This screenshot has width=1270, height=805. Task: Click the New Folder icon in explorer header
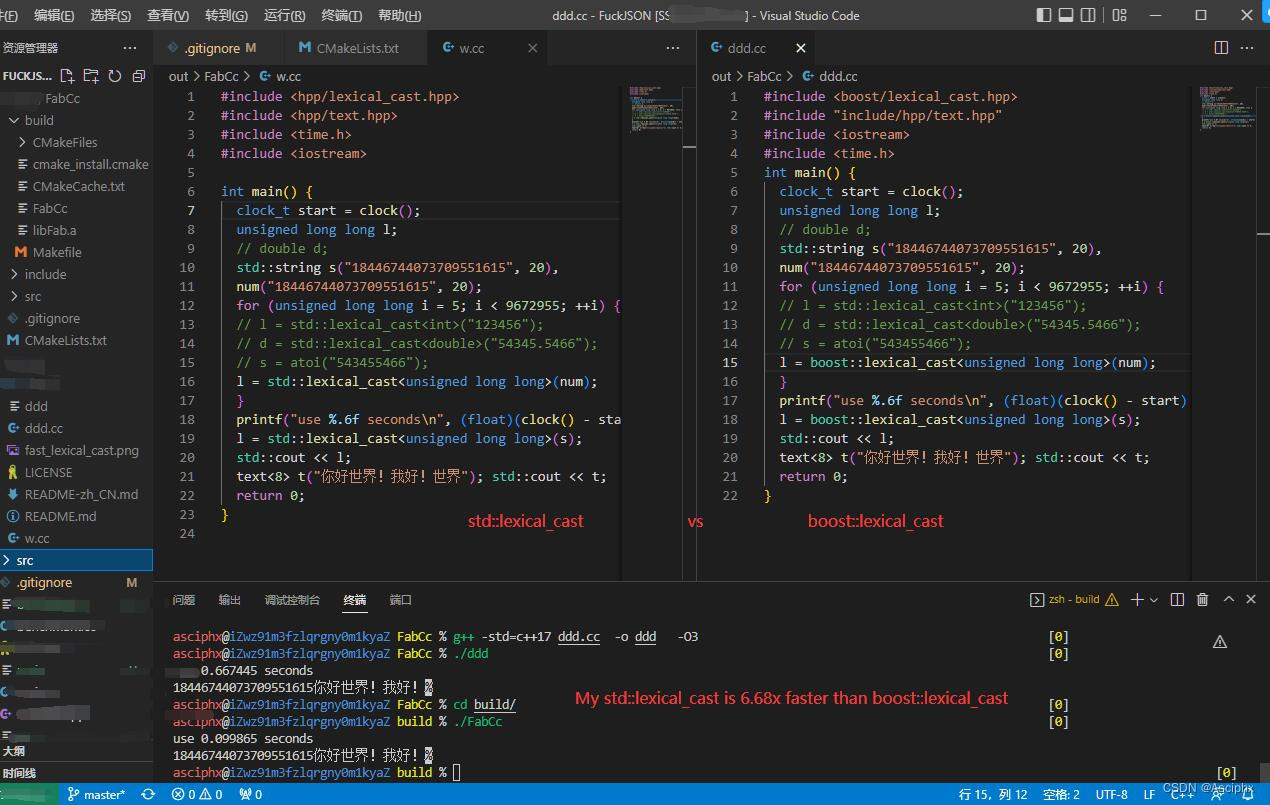coord(91,76)
